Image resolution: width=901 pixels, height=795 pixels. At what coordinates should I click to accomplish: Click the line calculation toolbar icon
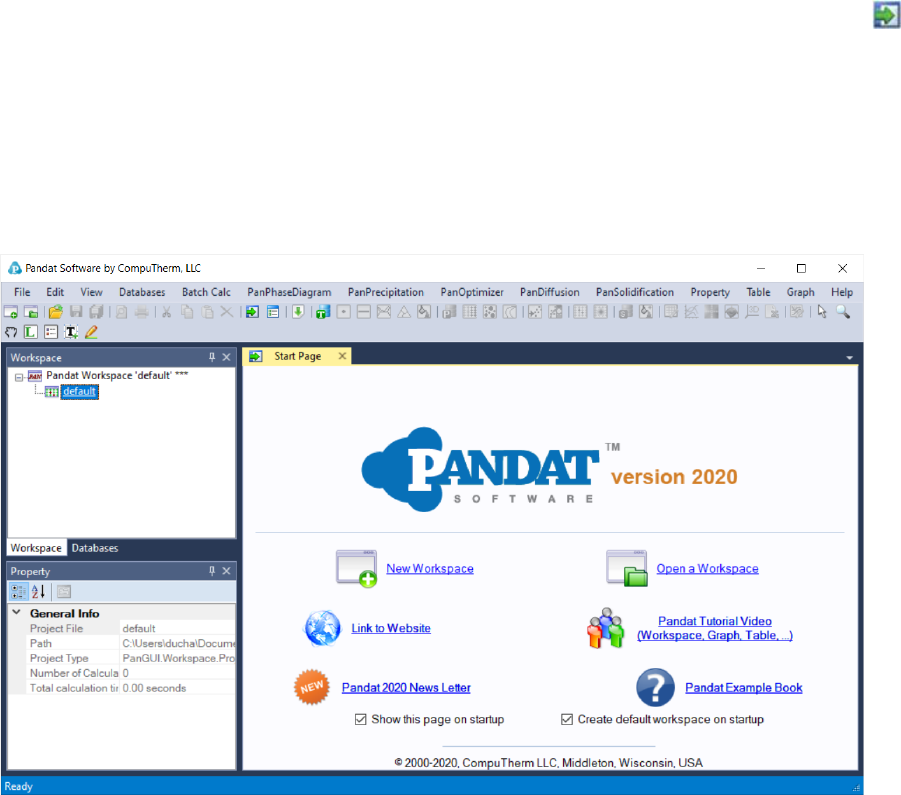[x=364, y=312]
